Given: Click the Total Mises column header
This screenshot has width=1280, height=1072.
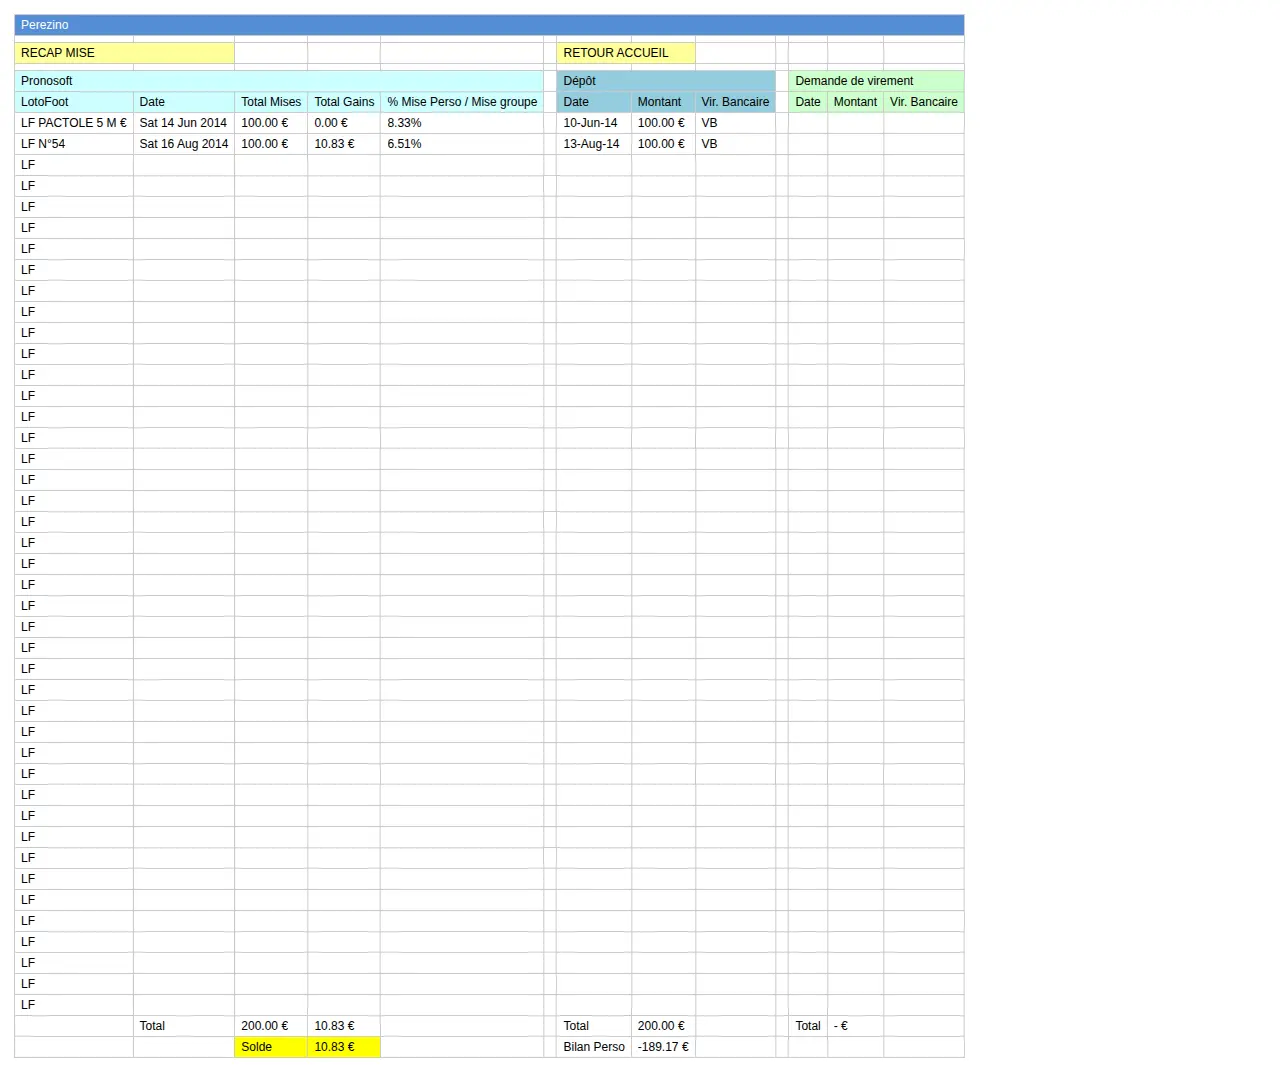Looking at the screenshot, I should 271,102.
